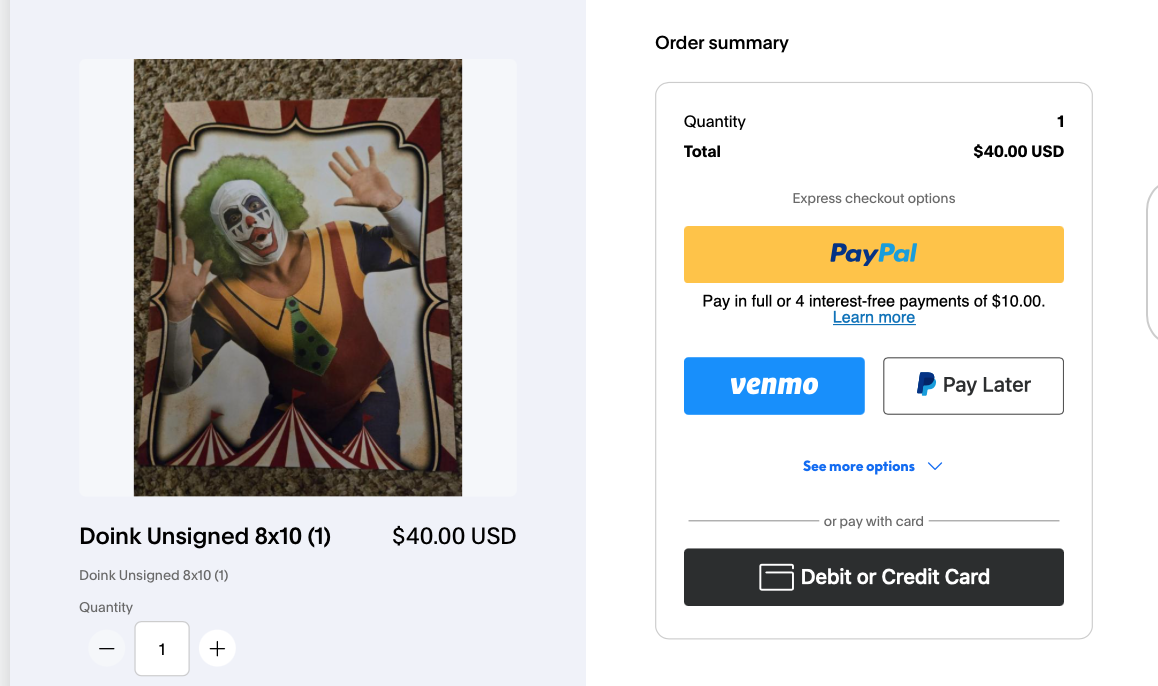The width and height of the screenshot is (1158, 686).
Task: Increase quantity with the plus button
Action: [x=217, y=648]
